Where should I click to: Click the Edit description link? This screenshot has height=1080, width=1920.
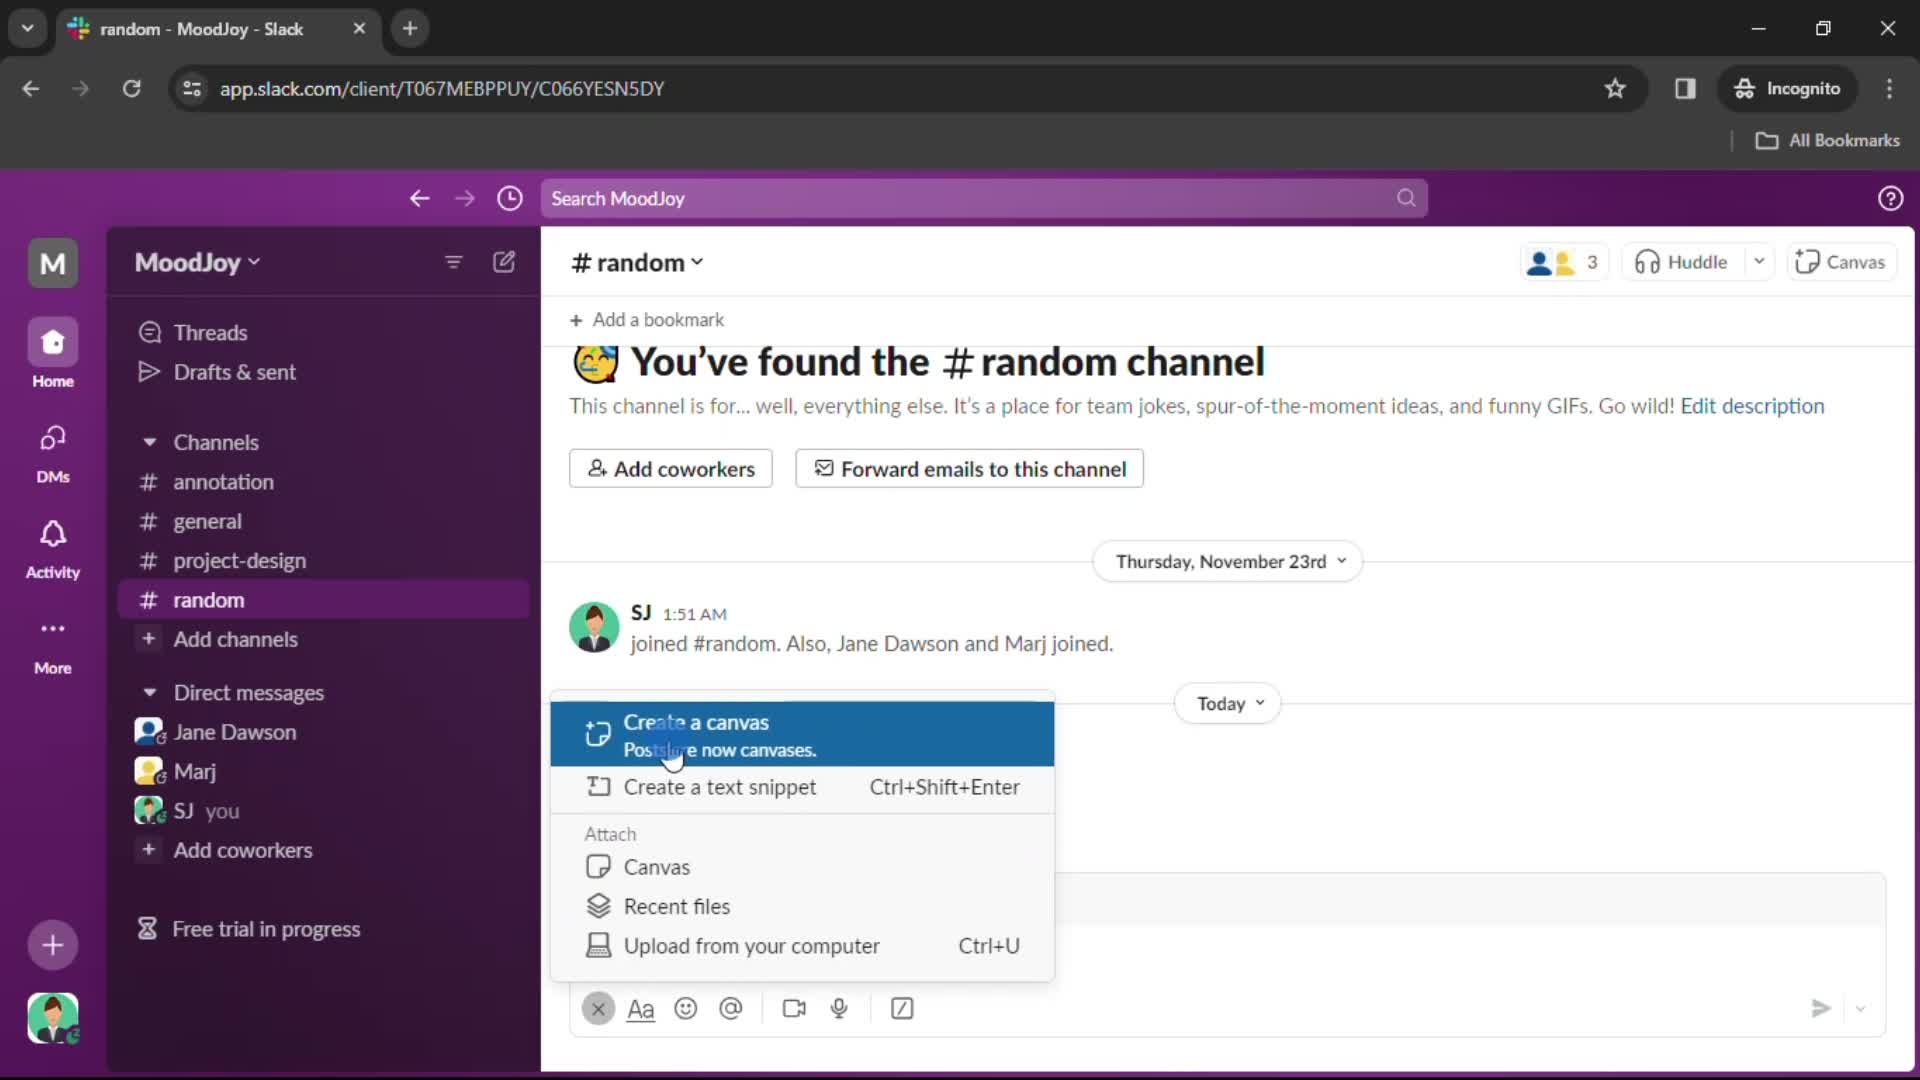[x=1752, y=406]
